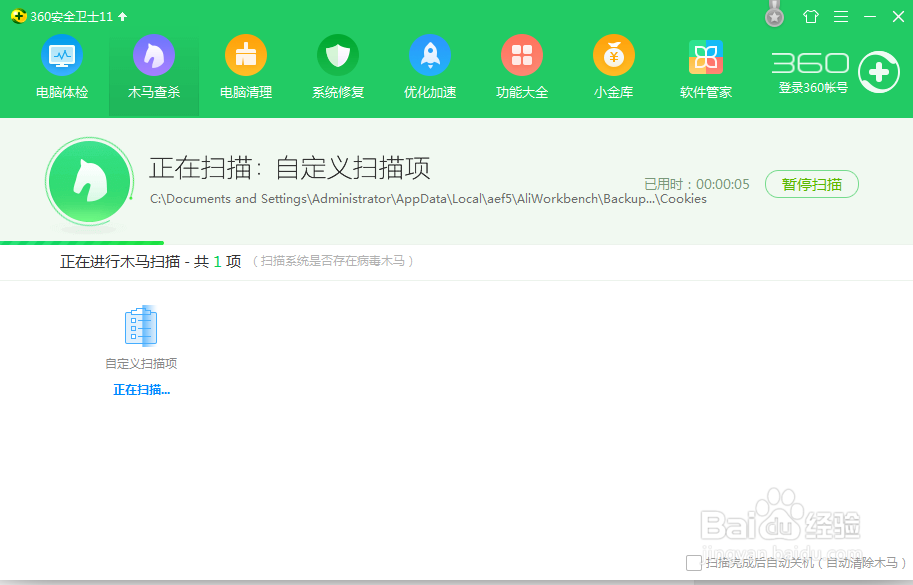The height and width of the screenshot is (585, 913).
Task: Click the medal badge icon in title bar
Action: coord(774,14)
